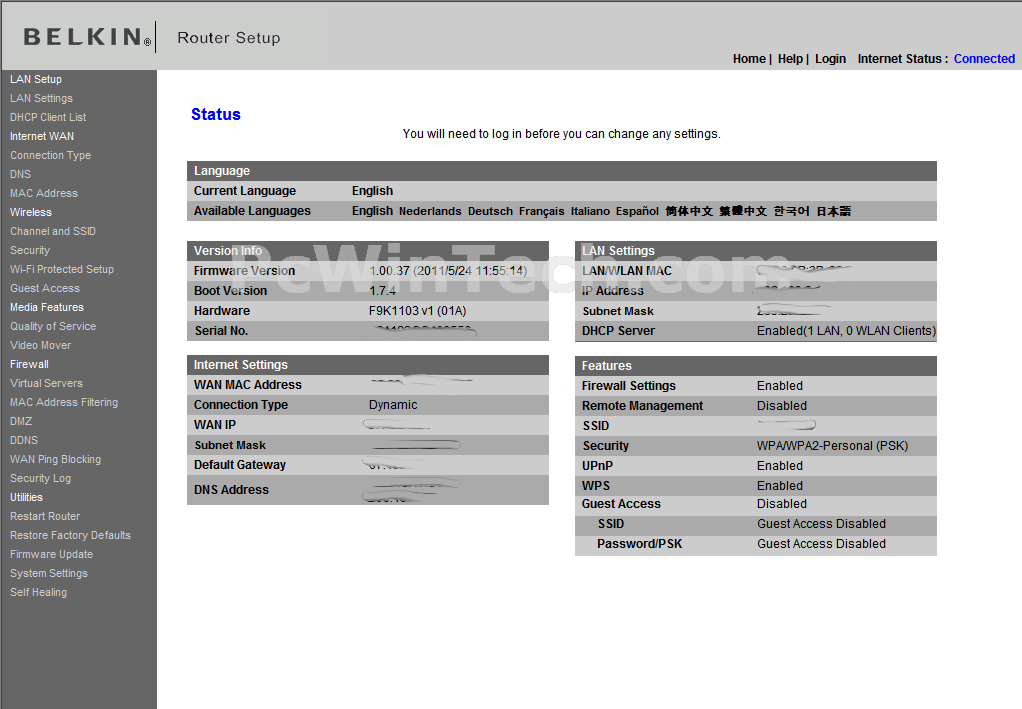This screenshot has width=1022, height=709.
Task: Click the Status page heading
Action: (216, 115)
